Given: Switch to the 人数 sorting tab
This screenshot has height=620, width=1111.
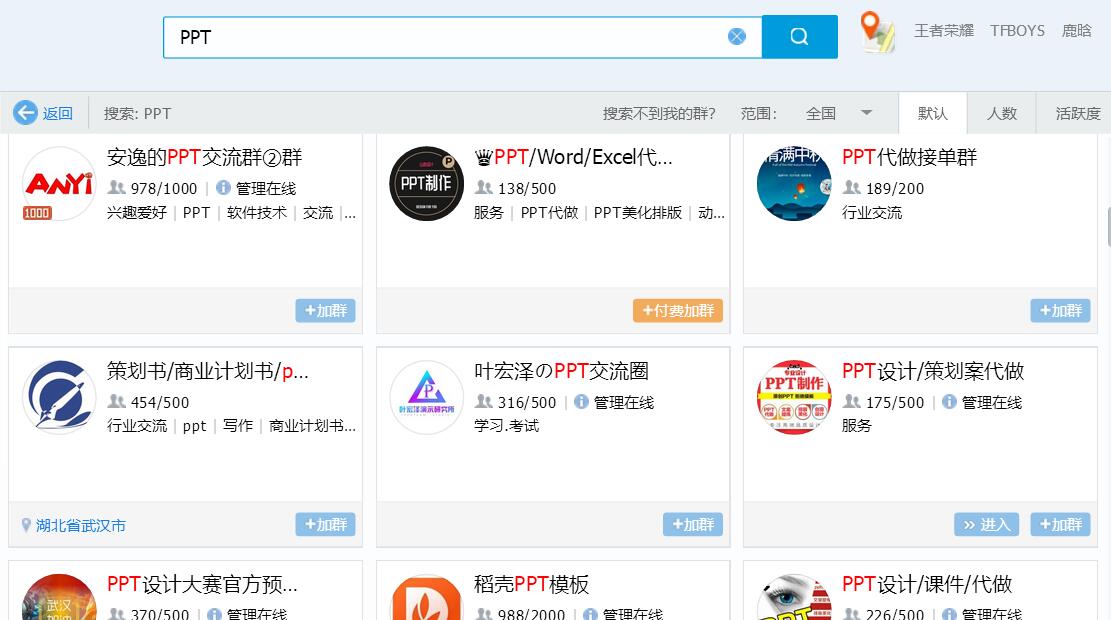Looking at the screenshot, I should [1001, 113].
